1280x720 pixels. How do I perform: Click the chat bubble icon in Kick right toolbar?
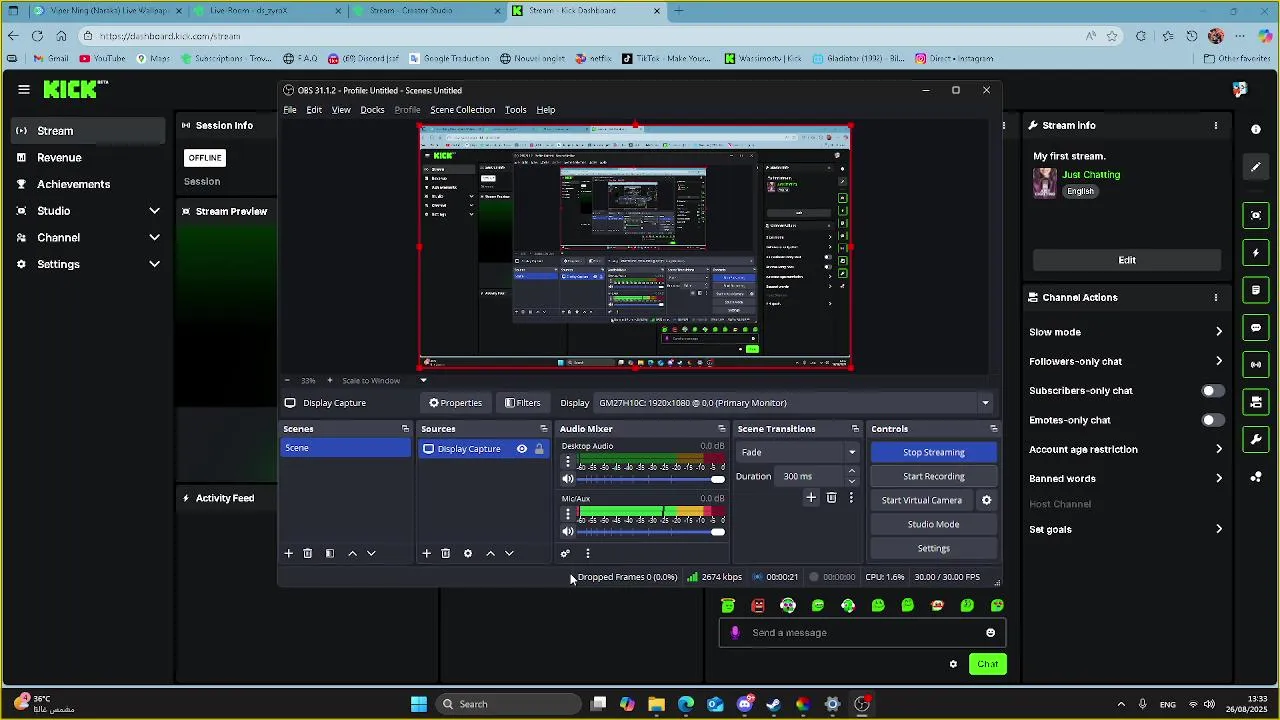point(1255,328)
